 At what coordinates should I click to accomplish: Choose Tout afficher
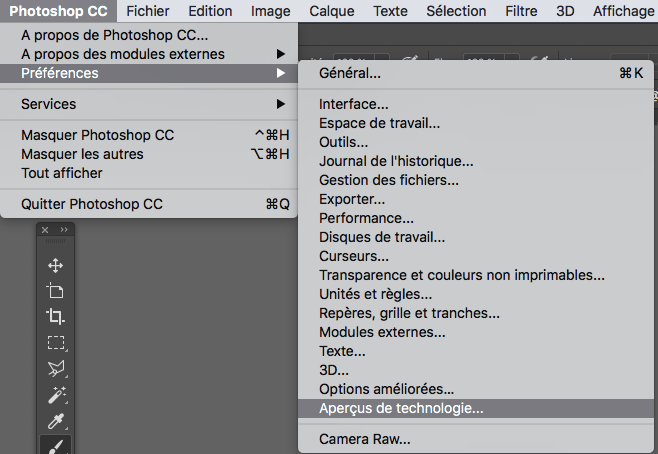[x=149, y=173]
